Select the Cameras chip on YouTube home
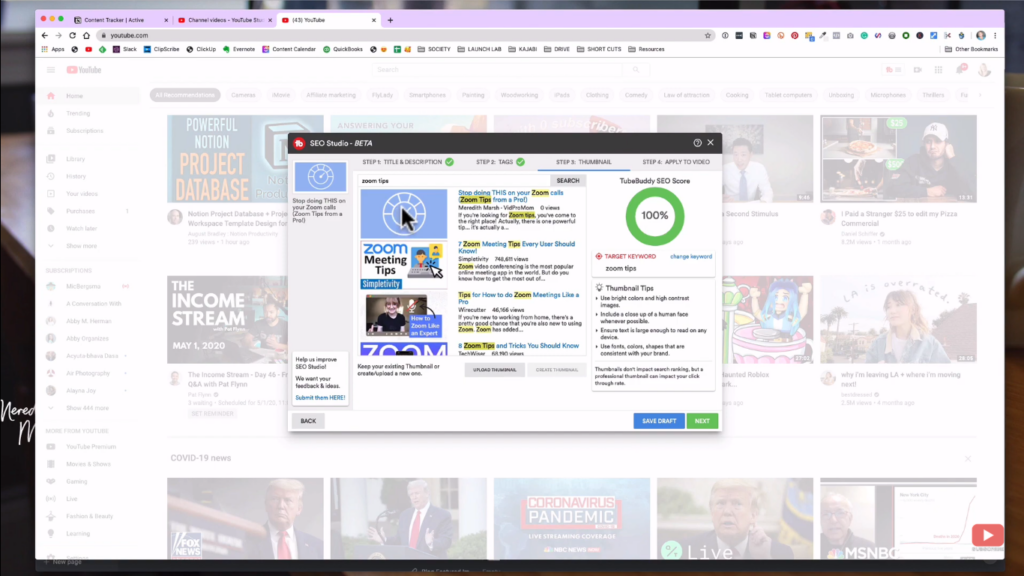Screen dimensions: 1024x576 coord(244,95)
